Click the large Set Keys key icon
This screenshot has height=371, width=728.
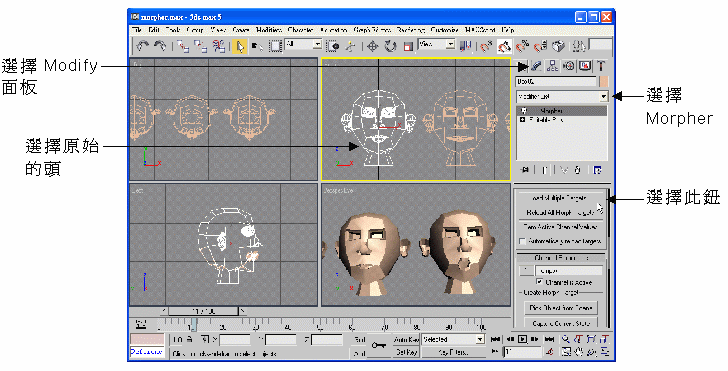[379, 346]
